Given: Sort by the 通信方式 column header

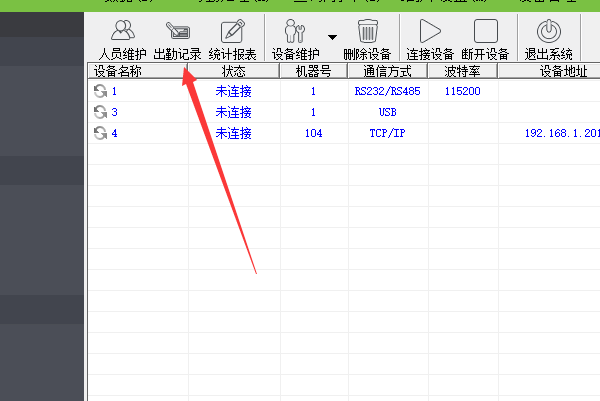Looking at the screenshot, I should click(387, 72).
